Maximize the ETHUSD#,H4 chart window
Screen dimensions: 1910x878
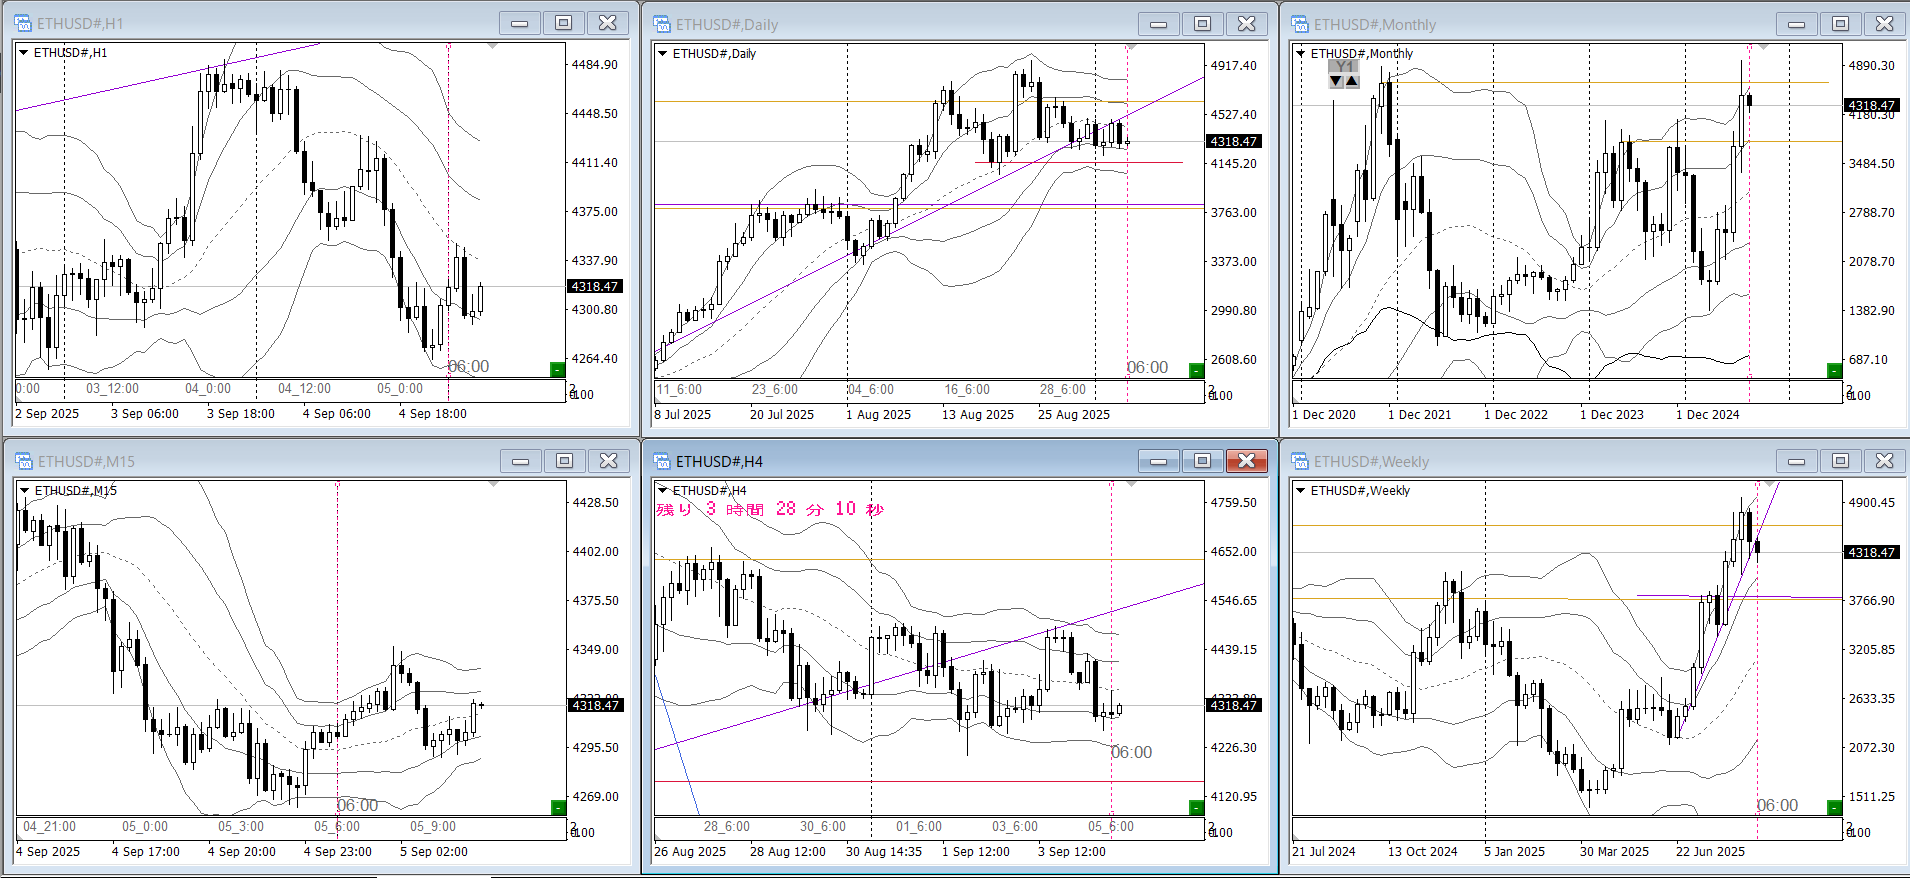(x=1202, y=460)
